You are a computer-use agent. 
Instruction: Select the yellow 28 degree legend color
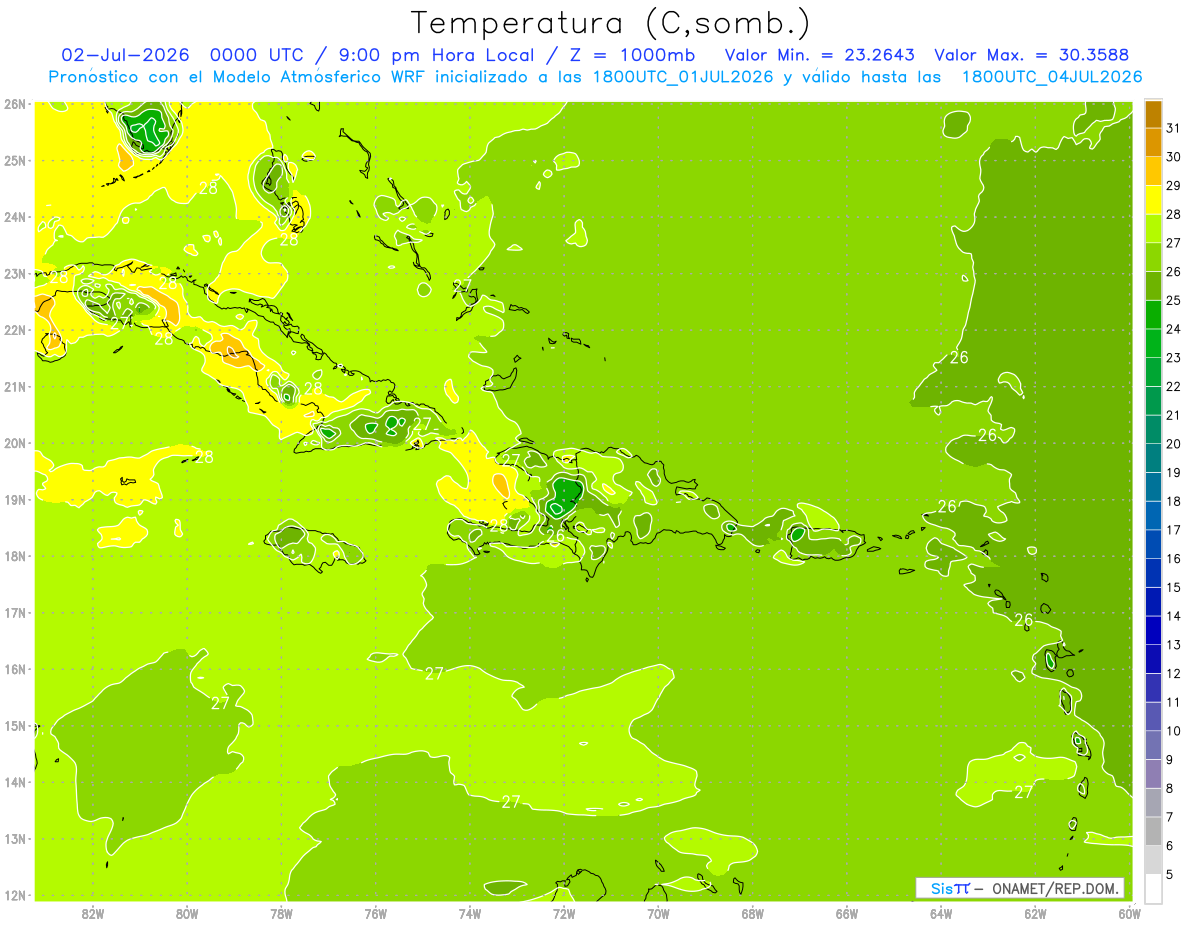(1153, 200)
